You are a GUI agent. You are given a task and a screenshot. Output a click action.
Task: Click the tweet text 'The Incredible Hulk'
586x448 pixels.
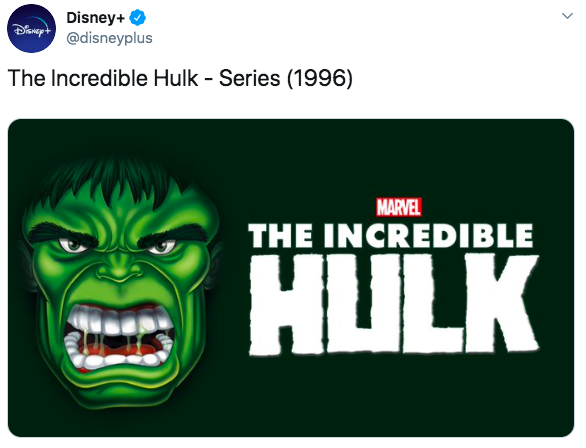(x=103, y=78)
